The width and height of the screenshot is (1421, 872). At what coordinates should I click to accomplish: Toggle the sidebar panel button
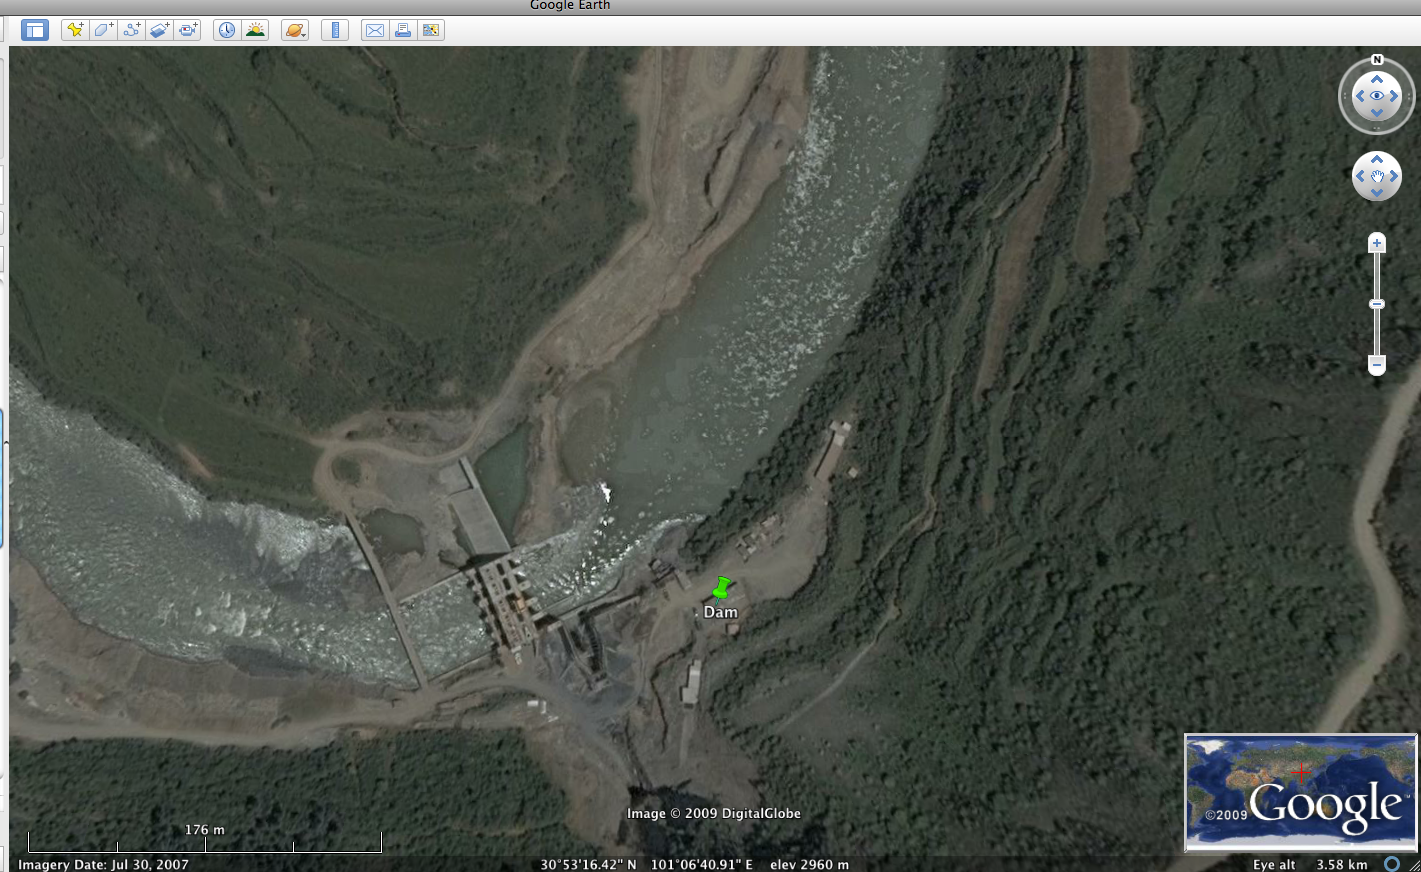coord(35,30)
